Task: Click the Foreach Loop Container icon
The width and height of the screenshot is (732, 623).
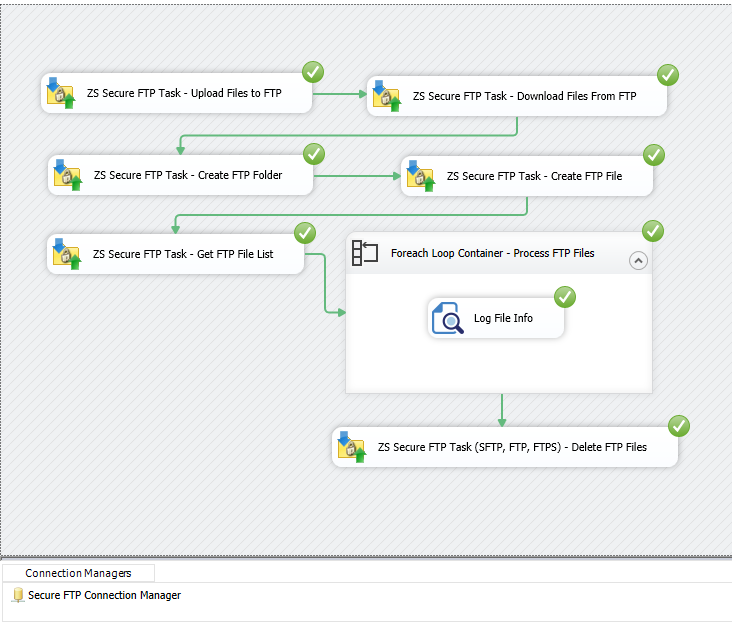Action: point(365,254)
